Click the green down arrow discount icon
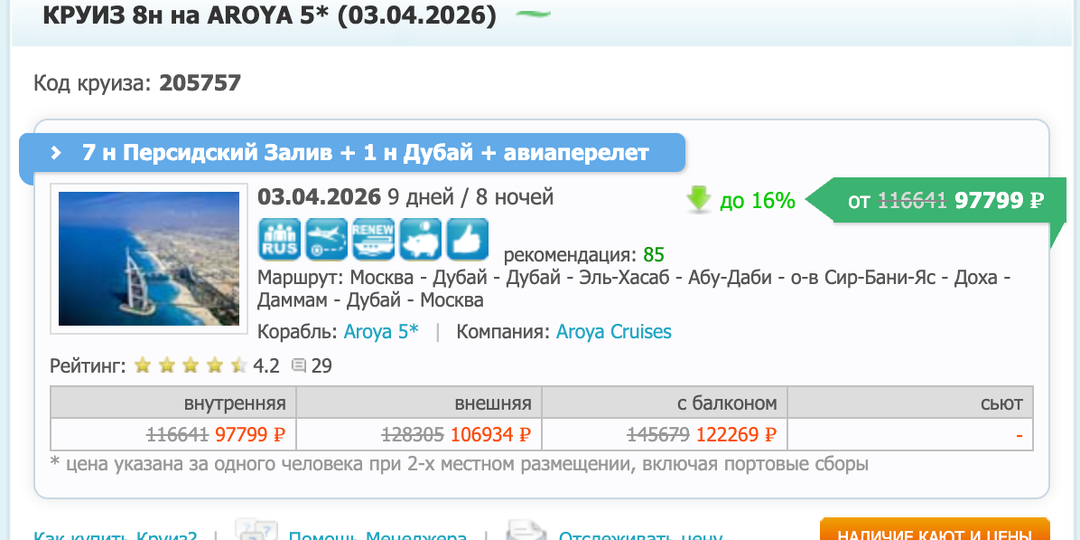This screenshot has width=1080, height=540. tap(698, 200)
